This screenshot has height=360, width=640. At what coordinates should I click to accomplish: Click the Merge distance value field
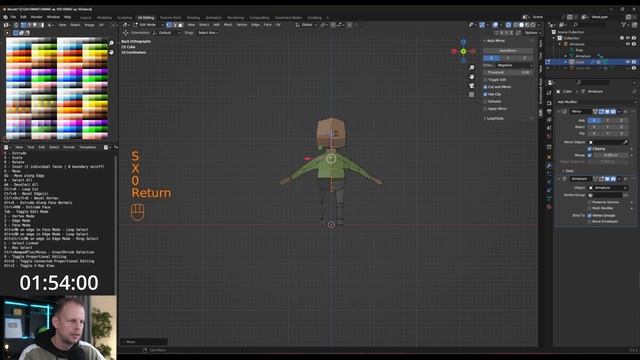[x=611, y=155]
